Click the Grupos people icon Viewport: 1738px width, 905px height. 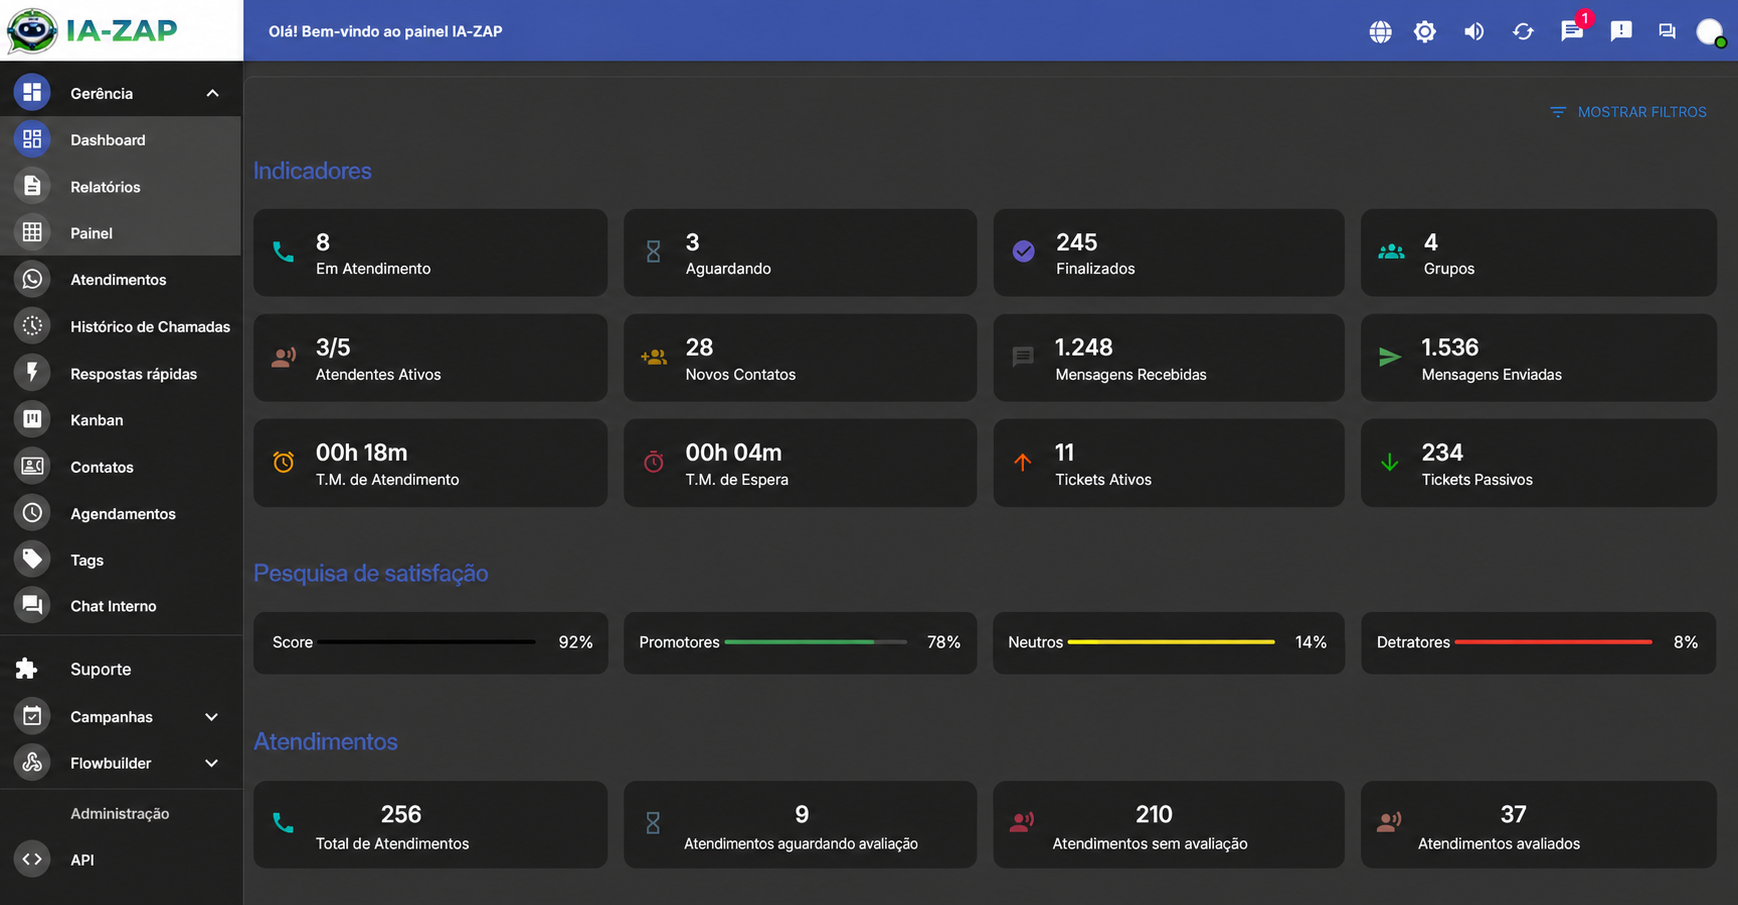(x=1391, y=252)
